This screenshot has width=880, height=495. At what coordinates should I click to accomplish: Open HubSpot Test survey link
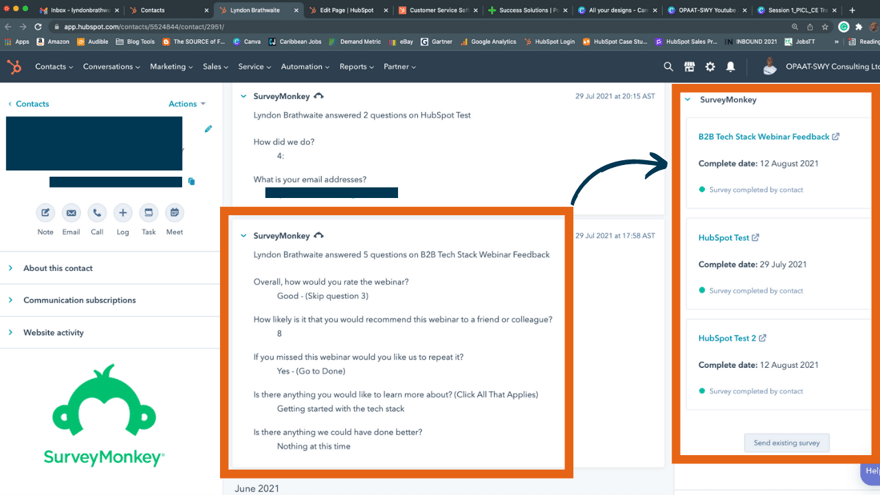723,237
